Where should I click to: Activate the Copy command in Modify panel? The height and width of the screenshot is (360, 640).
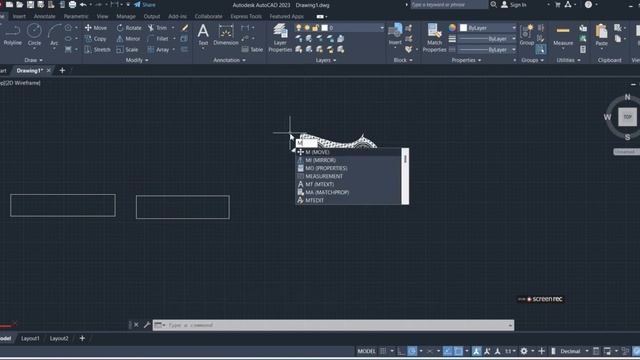(96, 39)
